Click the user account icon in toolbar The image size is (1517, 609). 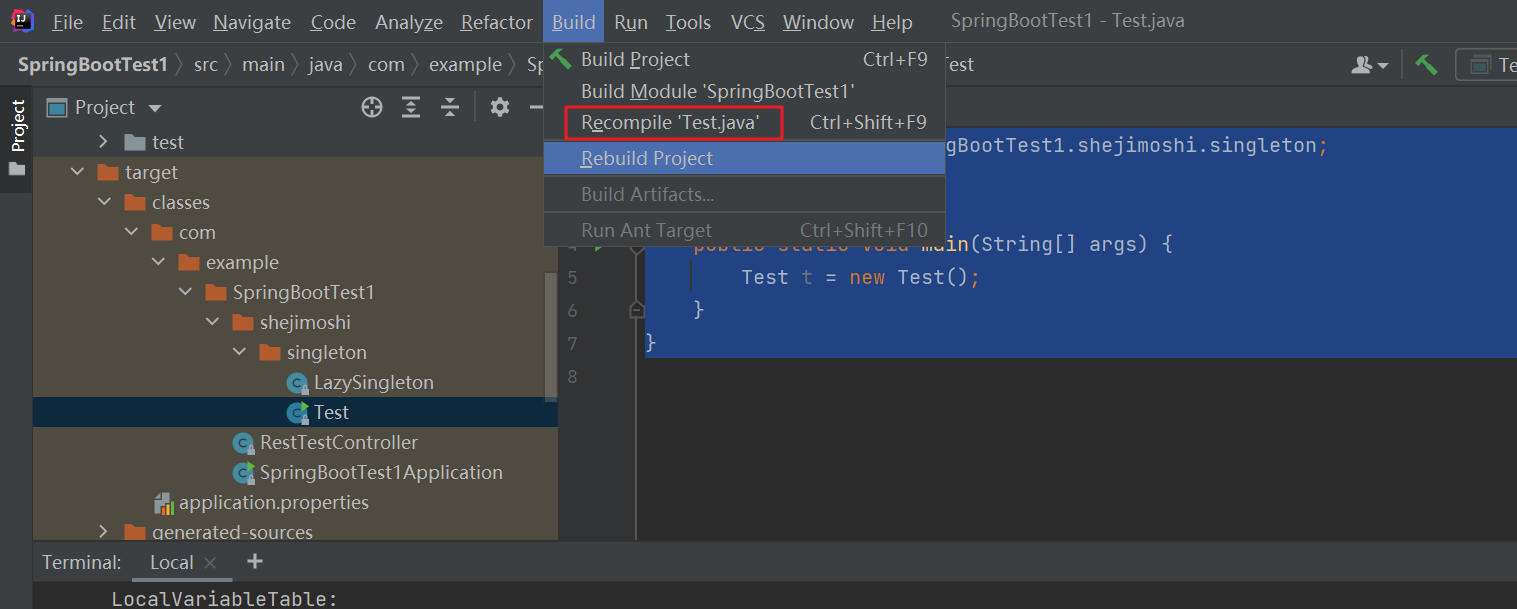point(1369,65)
